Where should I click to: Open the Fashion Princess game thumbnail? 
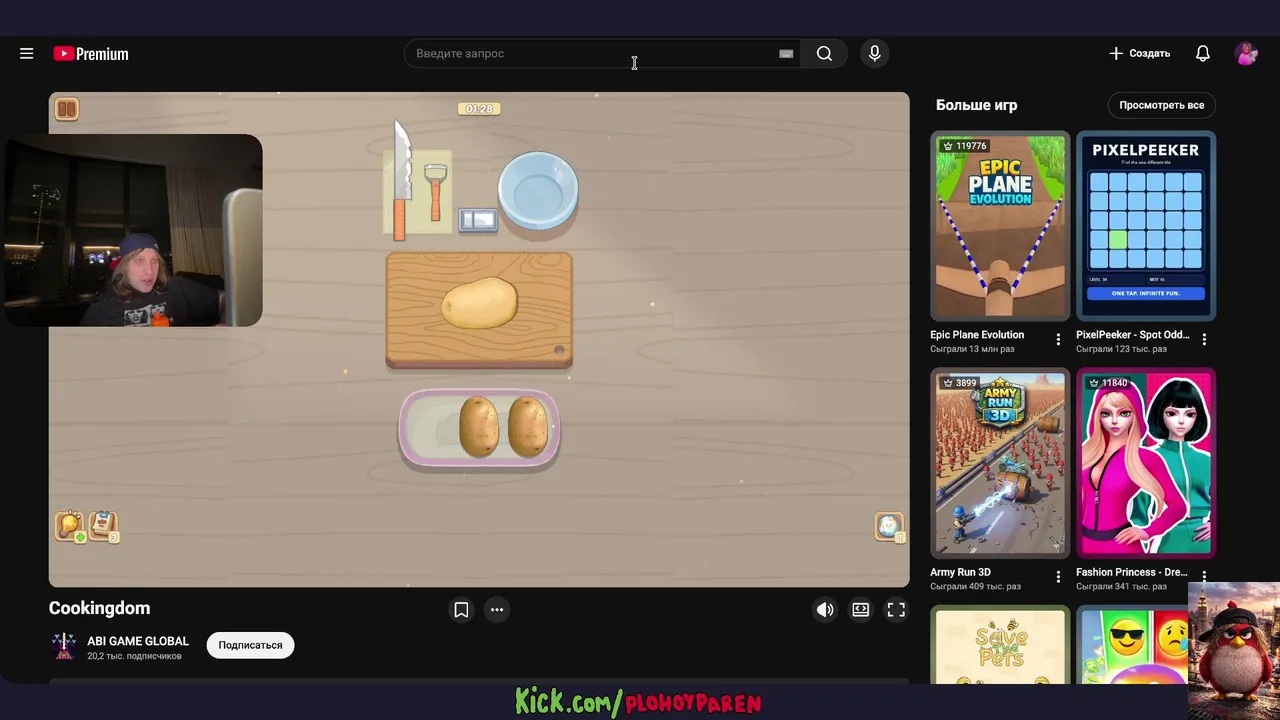tap(1146, 463)
